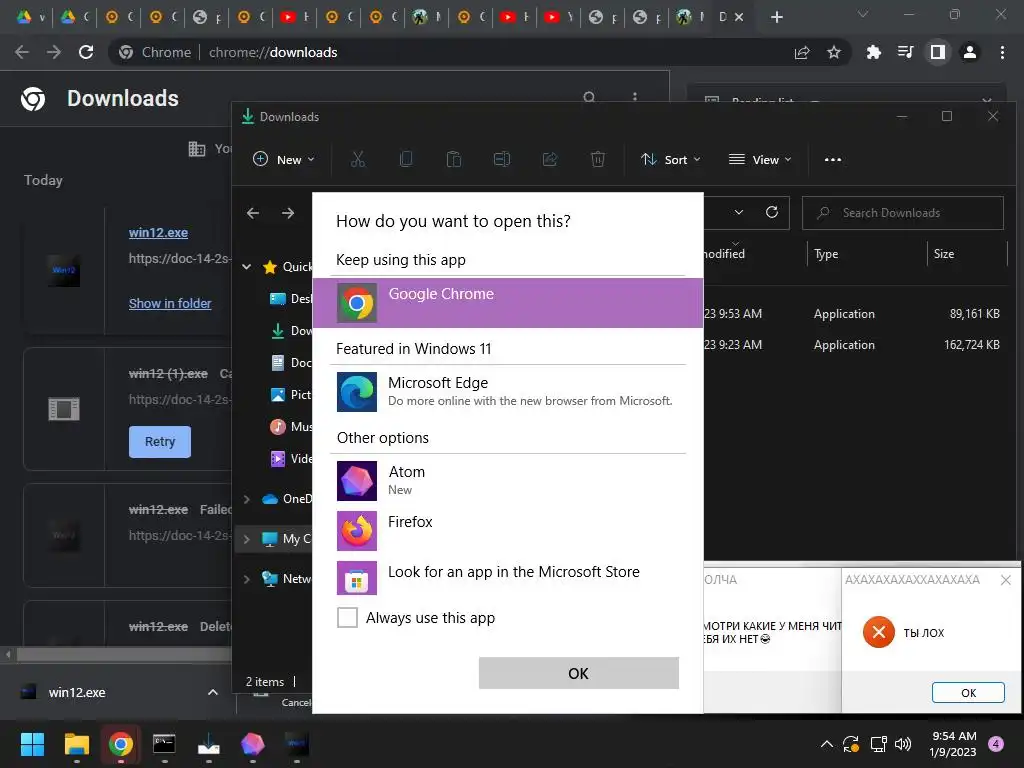
Task: Click the Rename icon in Explorer toolbar
Action: (502, 159)
